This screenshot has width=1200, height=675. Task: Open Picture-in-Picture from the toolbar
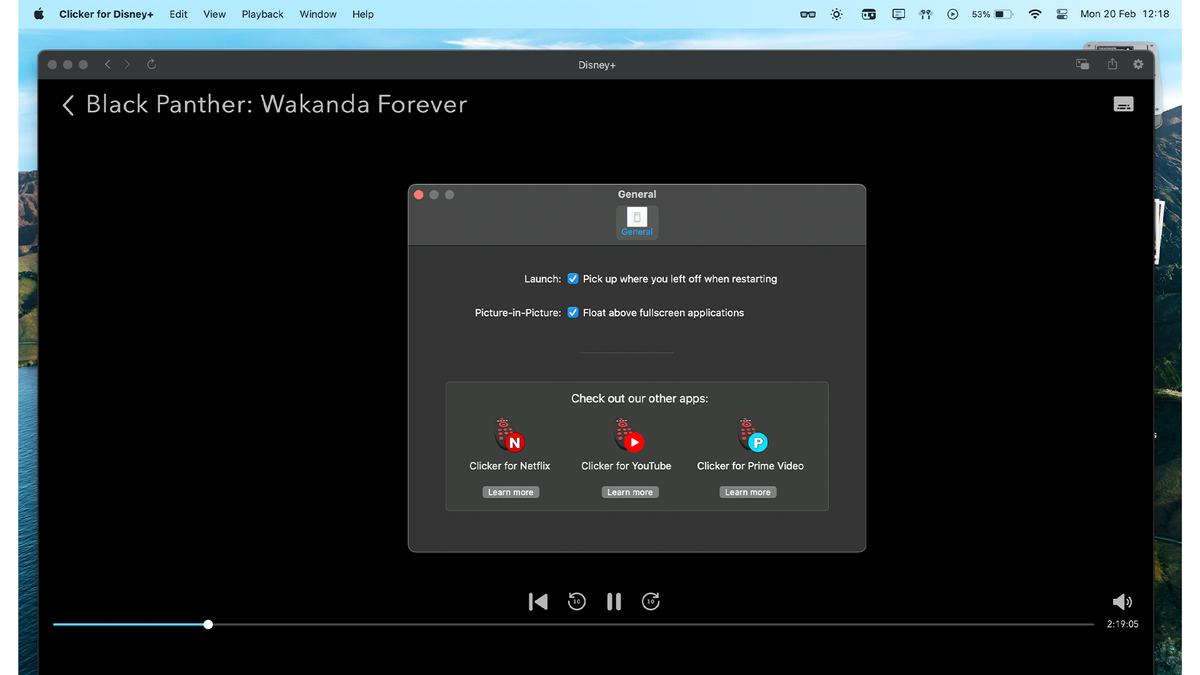point(1082,64)
